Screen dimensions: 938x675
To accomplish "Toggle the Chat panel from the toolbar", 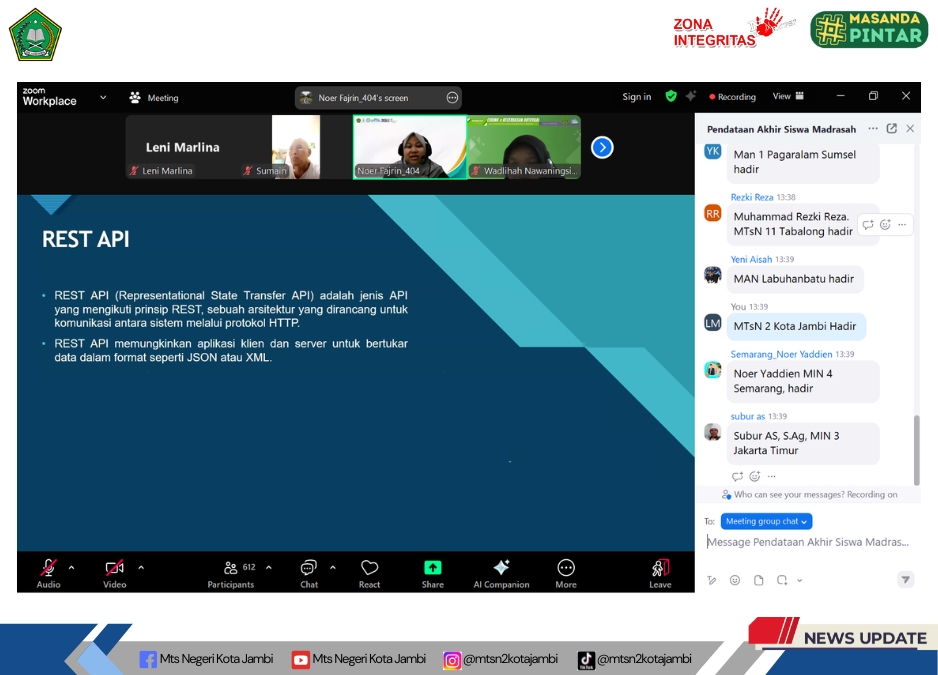I will (309, 570).
